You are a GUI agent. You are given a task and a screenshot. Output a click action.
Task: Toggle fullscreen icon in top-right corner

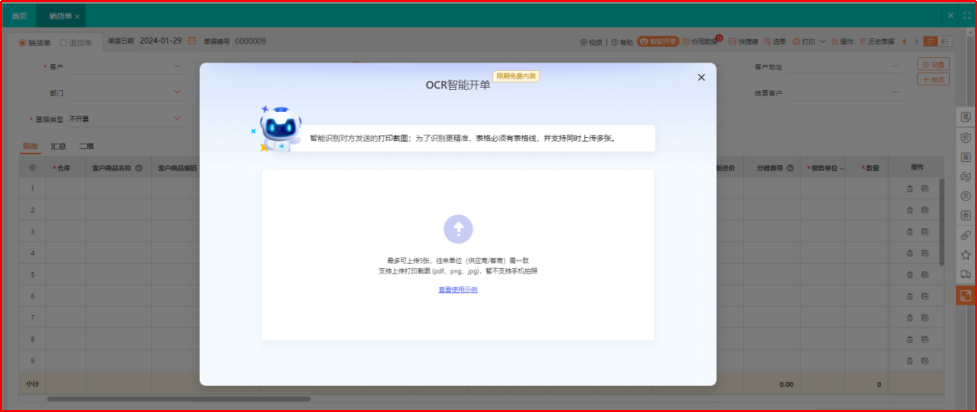[967, 16]
